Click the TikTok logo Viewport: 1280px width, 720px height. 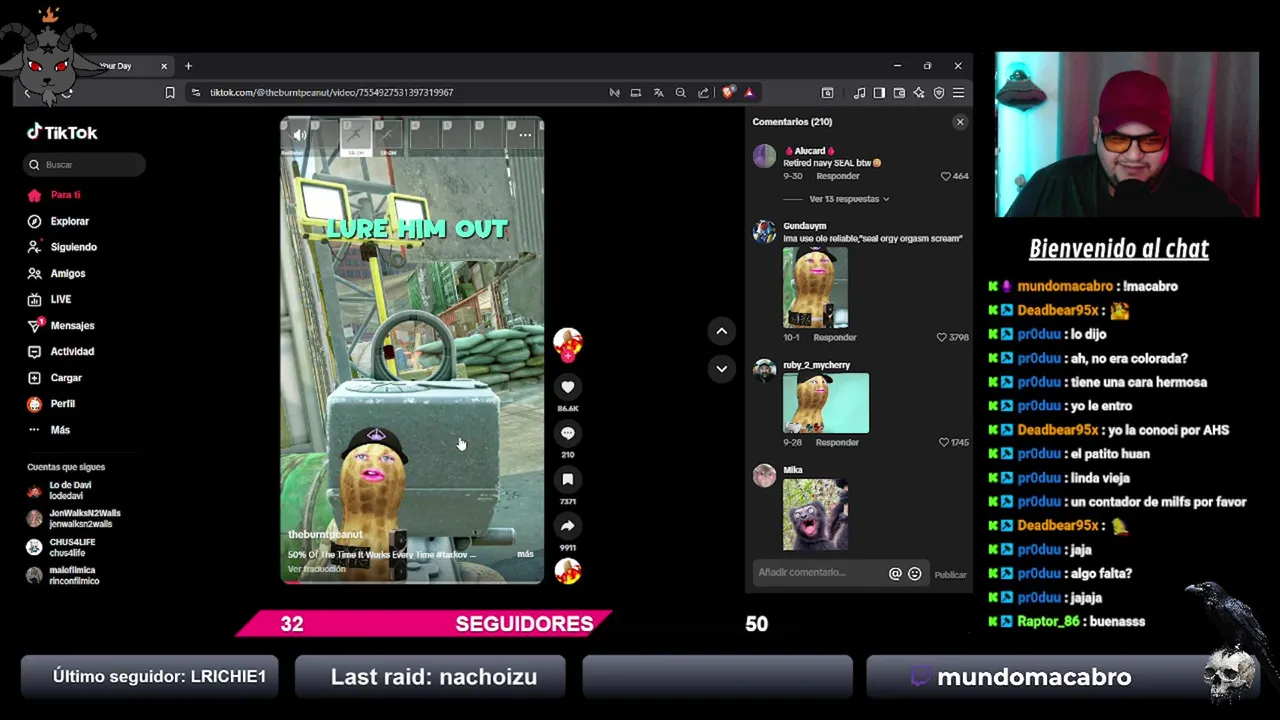(62, 132)
